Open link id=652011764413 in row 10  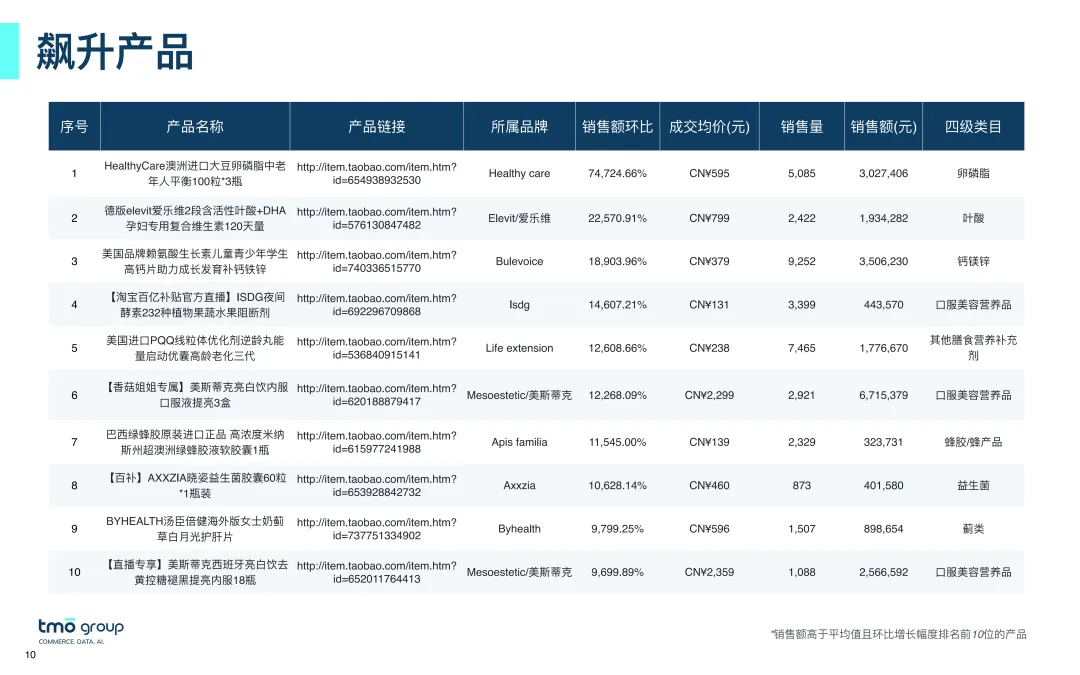click(x=377, y=572)
